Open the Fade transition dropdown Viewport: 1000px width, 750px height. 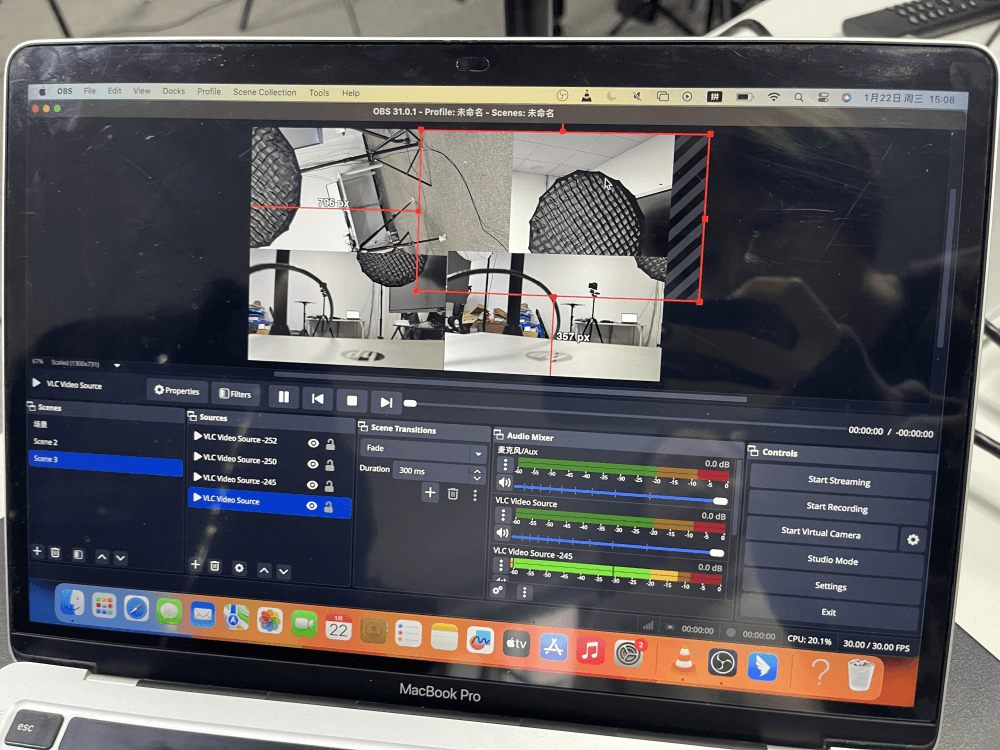coord(423,450)
